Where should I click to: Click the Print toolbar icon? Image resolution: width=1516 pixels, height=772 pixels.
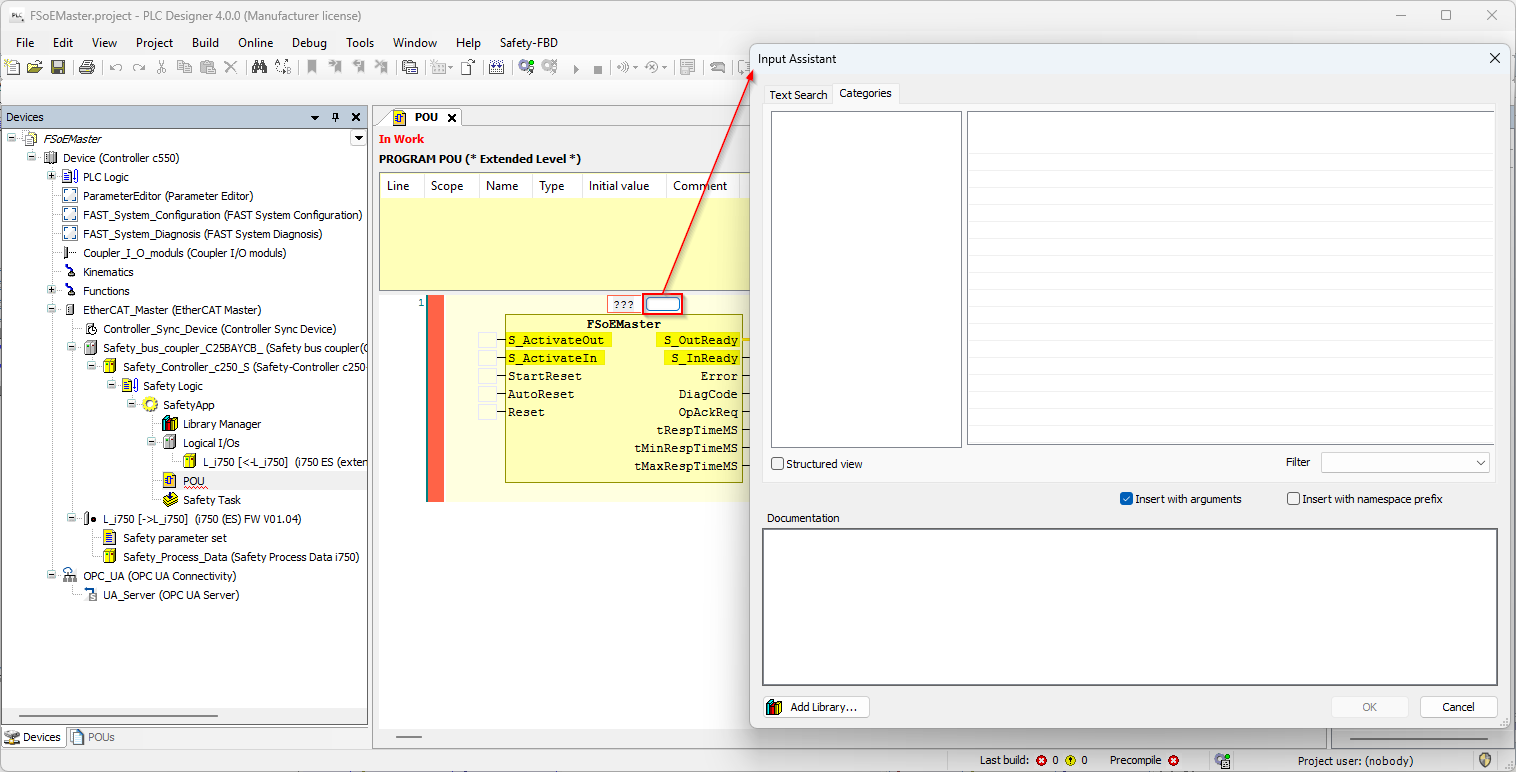pyautogui.click(x=87, y=67)
